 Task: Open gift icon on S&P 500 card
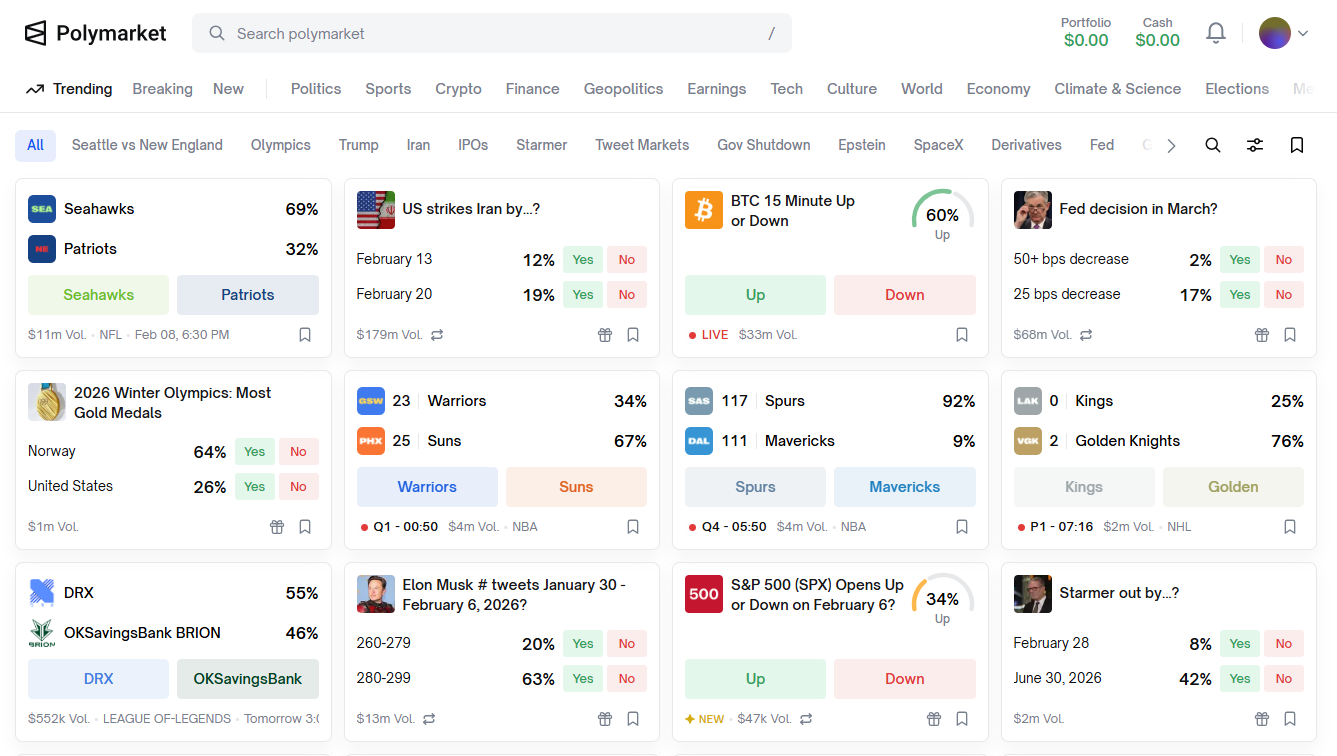pos(934,719)
